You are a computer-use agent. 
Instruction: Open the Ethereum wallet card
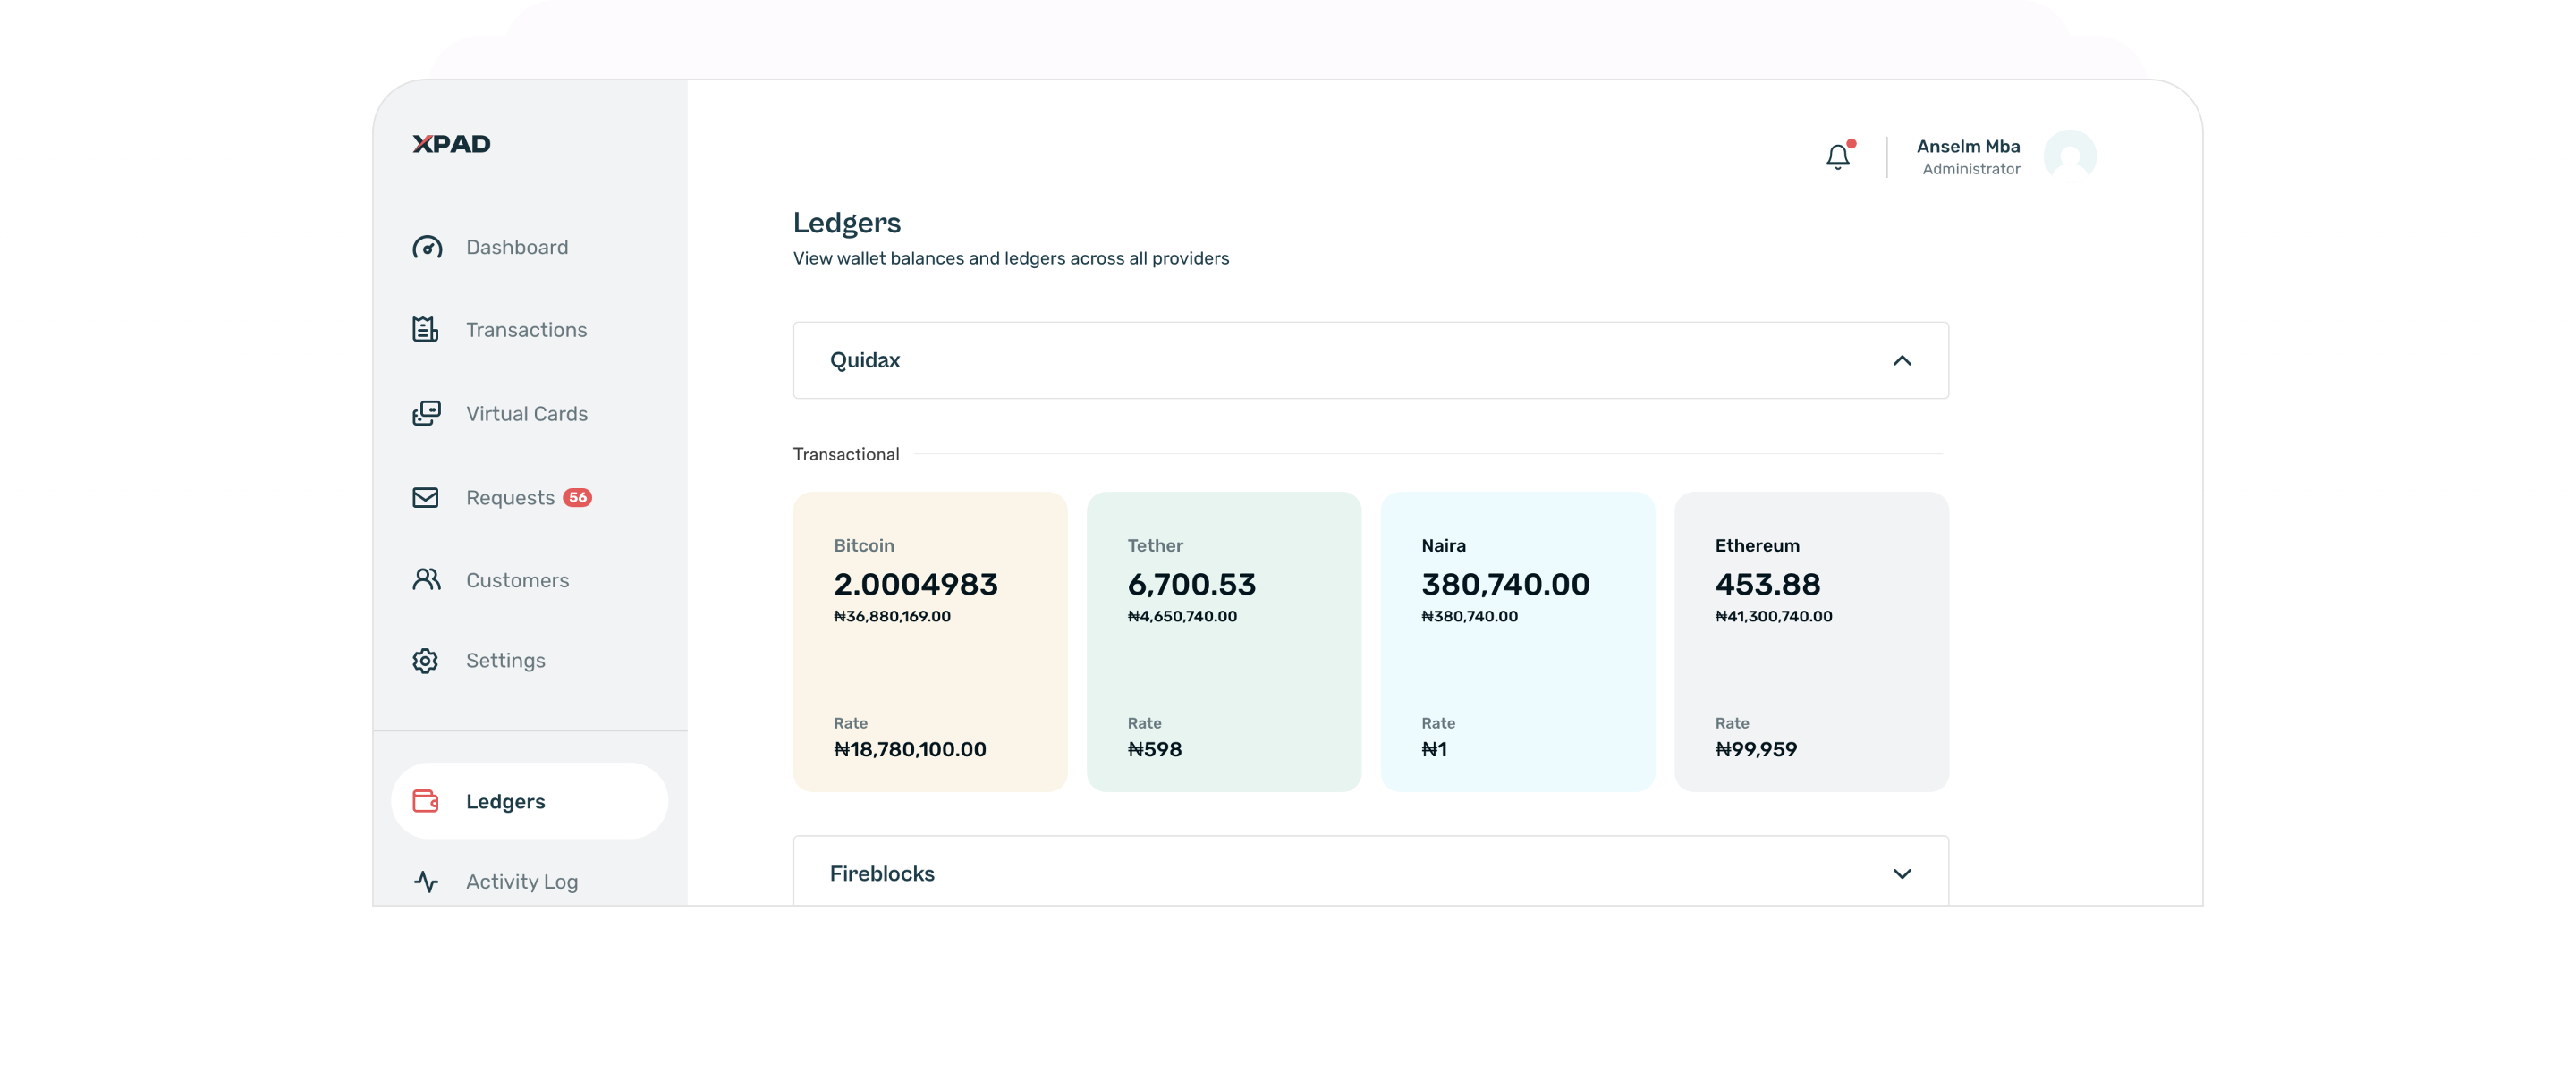[x=1812, y=641]
